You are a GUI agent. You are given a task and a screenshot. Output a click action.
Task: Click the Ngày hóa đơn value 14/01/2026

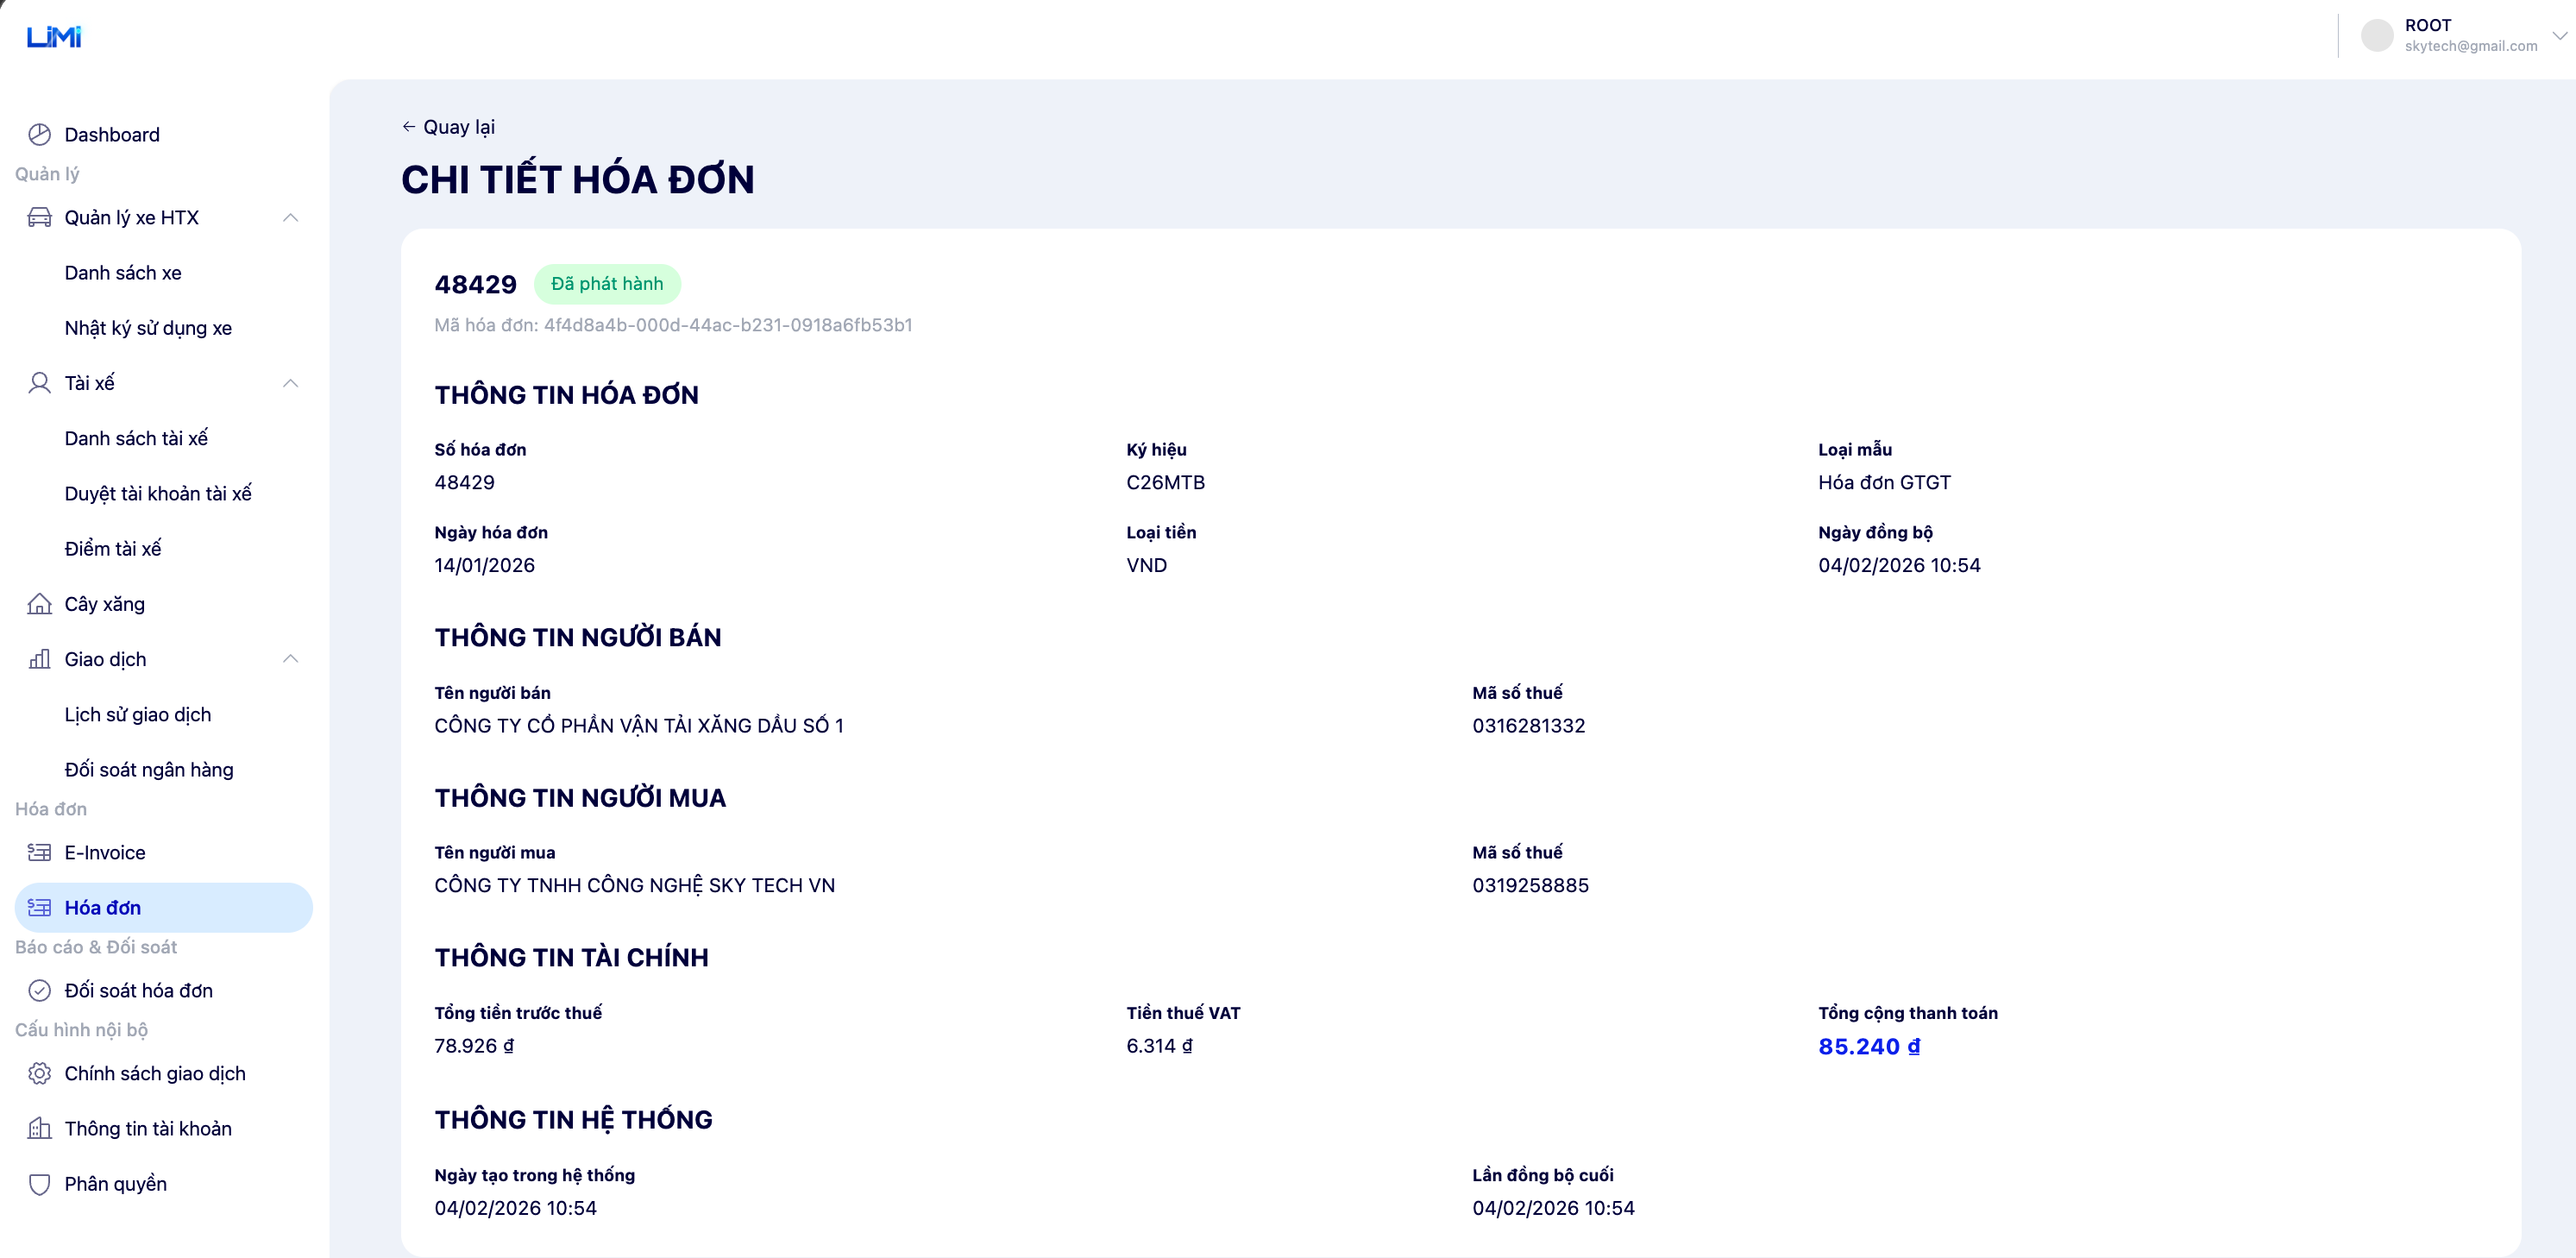pos(485,565)
